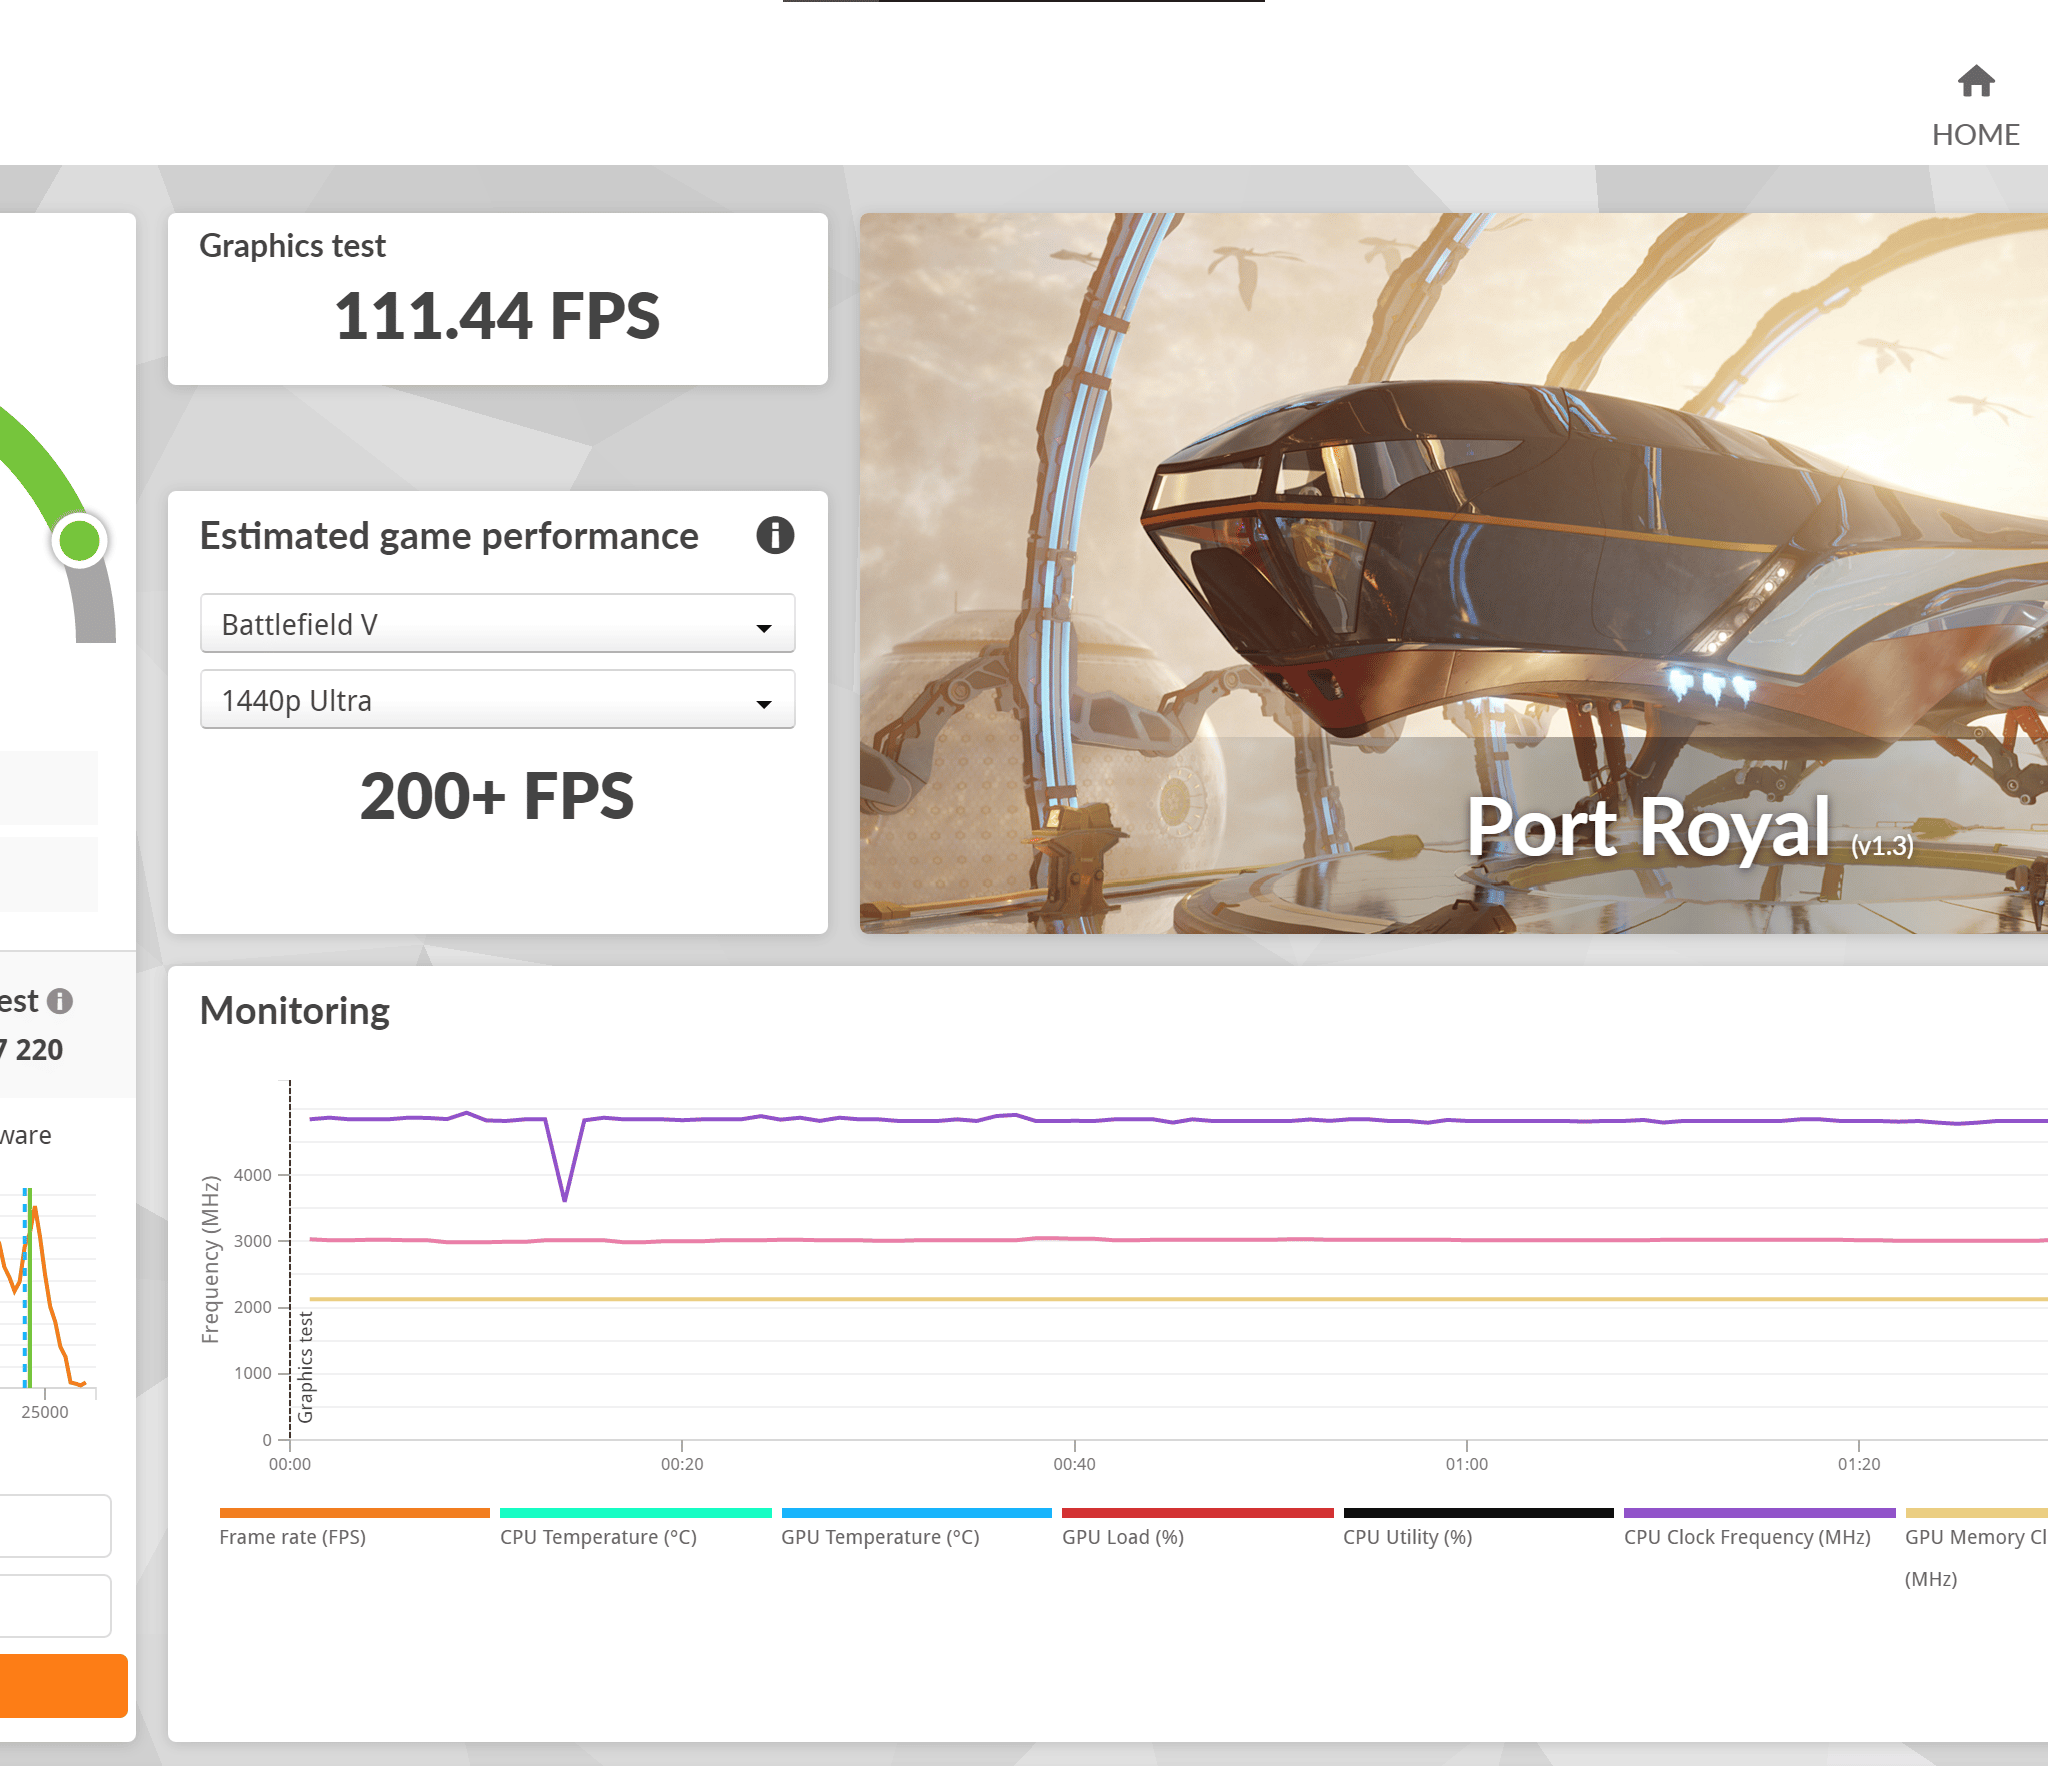This screenshot has width=2048, height=1766.
Task: Open the 1440p Ultra resolution dropdown
Action: click(x=497, y=700)
